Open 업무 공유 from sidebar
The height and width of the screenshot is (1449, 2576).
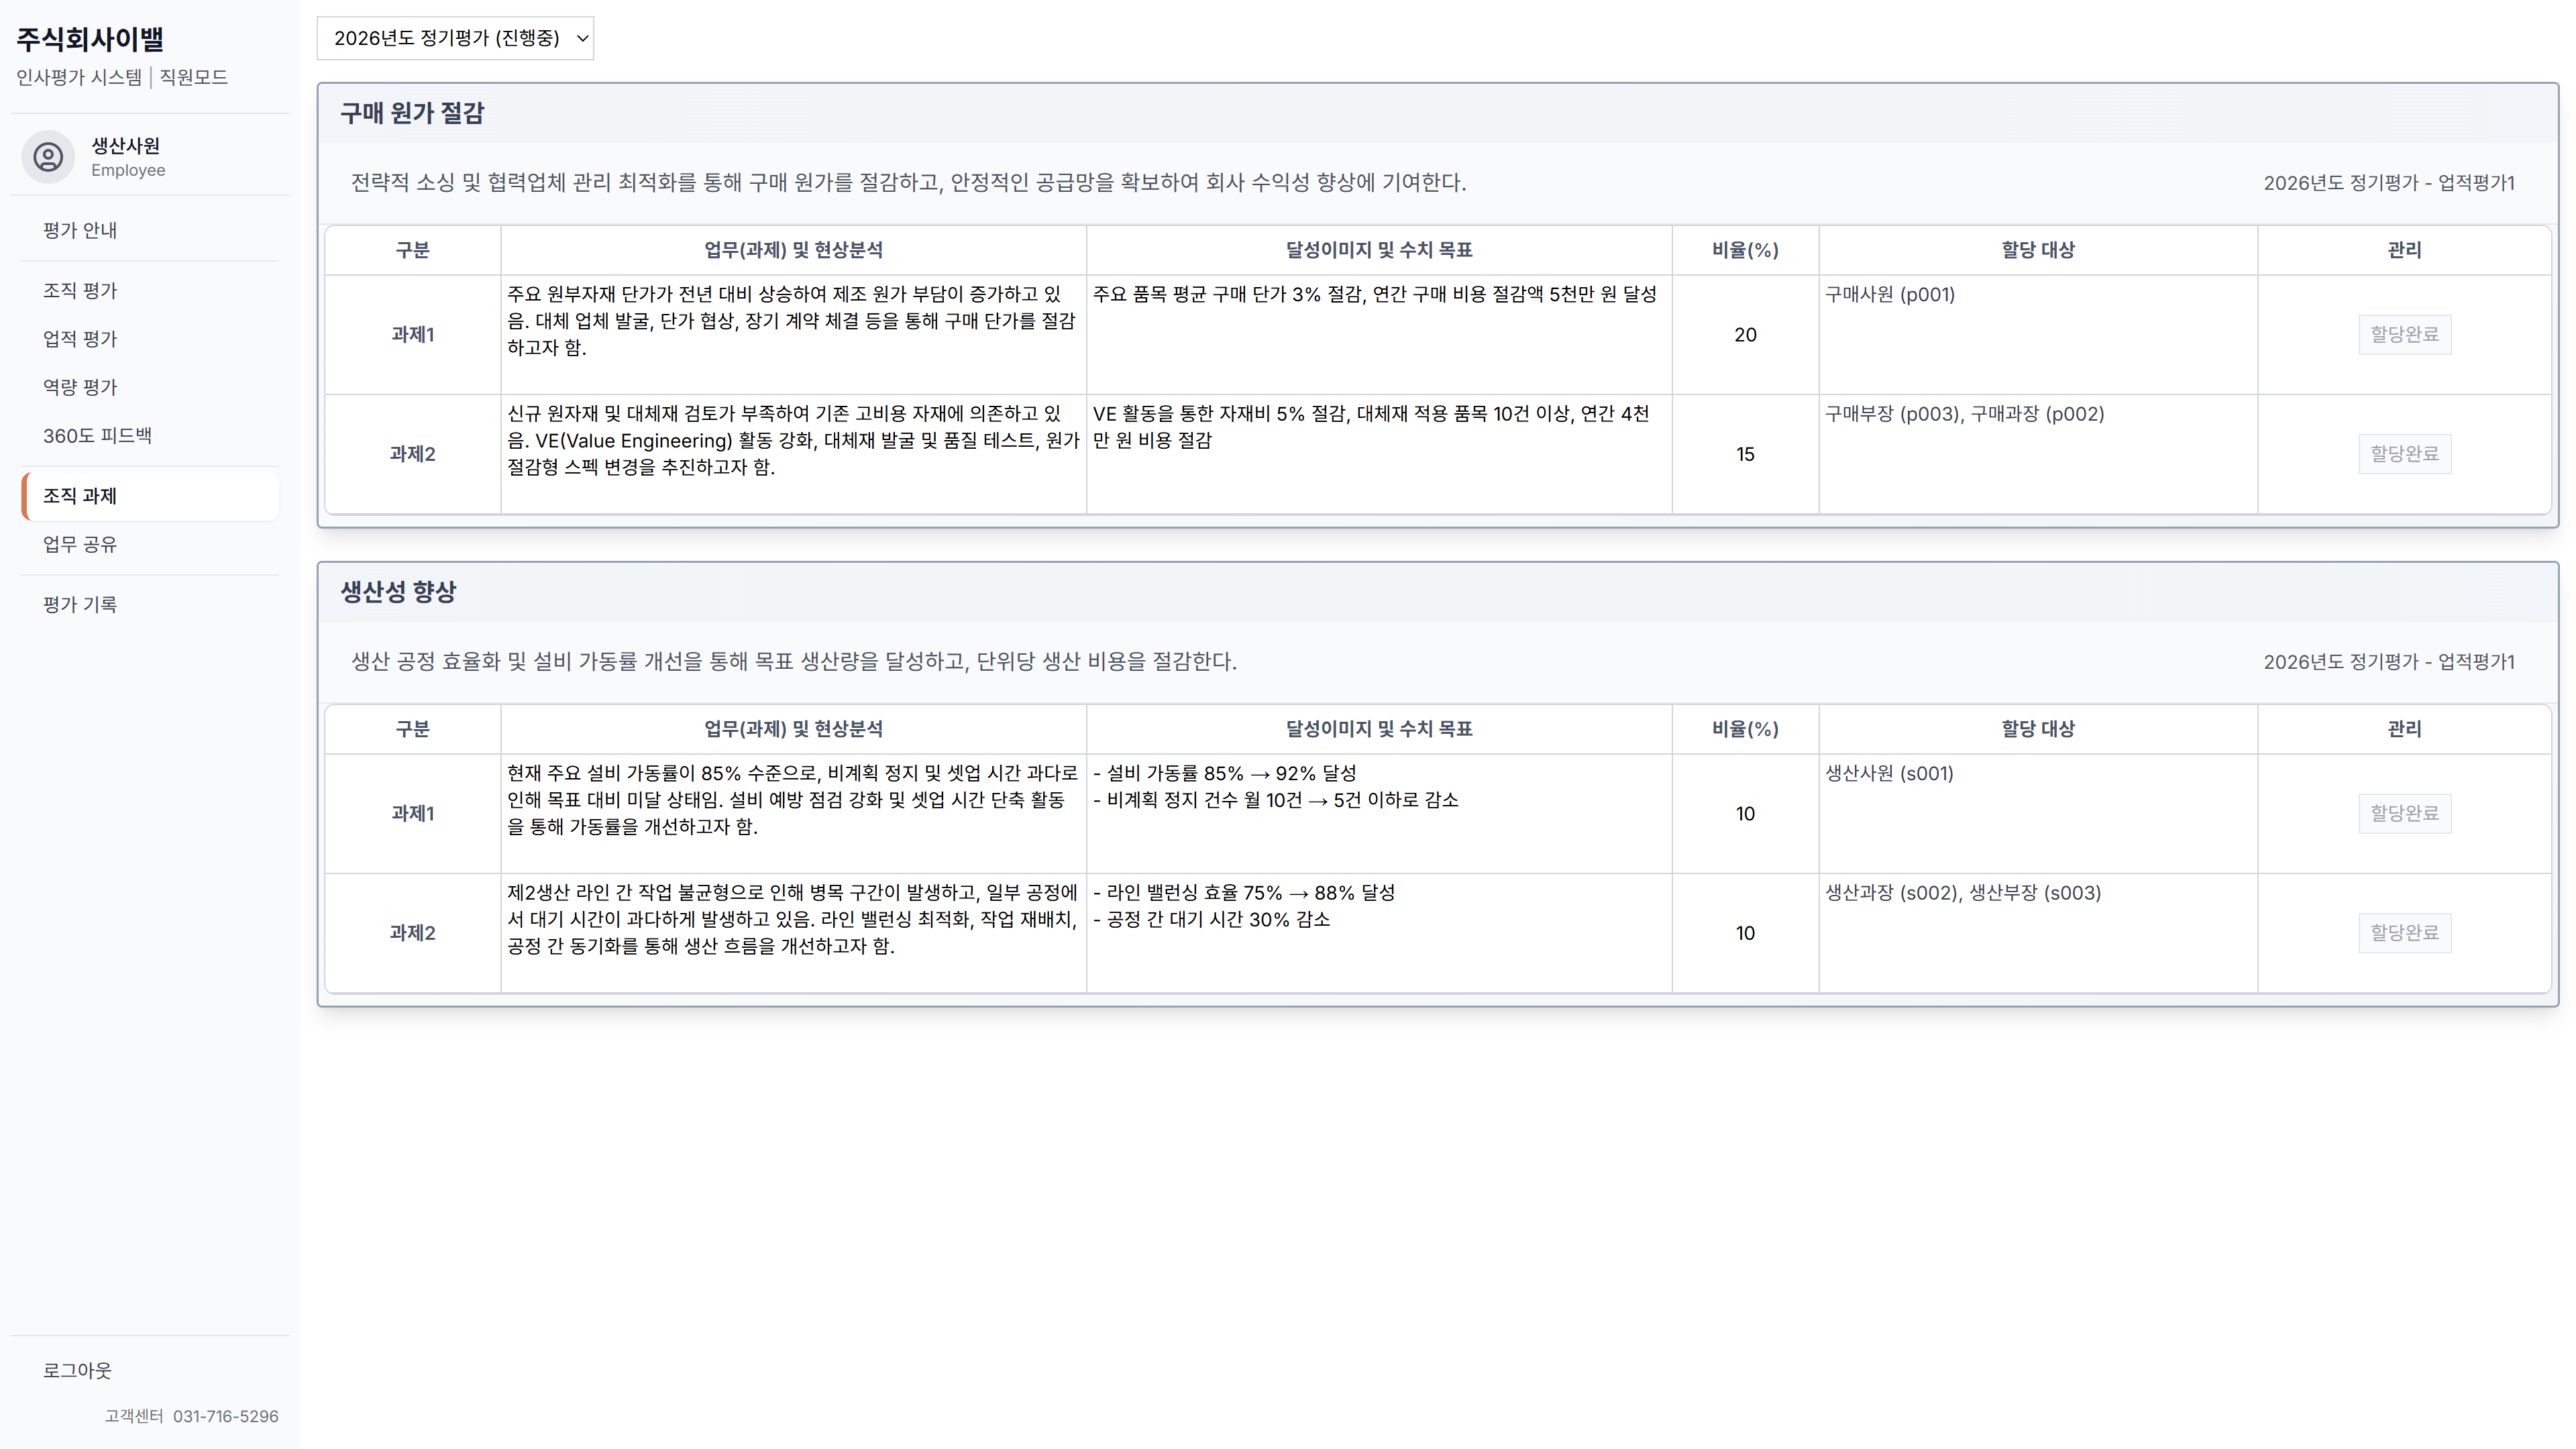pyautogui.click(x=80, y=544)
